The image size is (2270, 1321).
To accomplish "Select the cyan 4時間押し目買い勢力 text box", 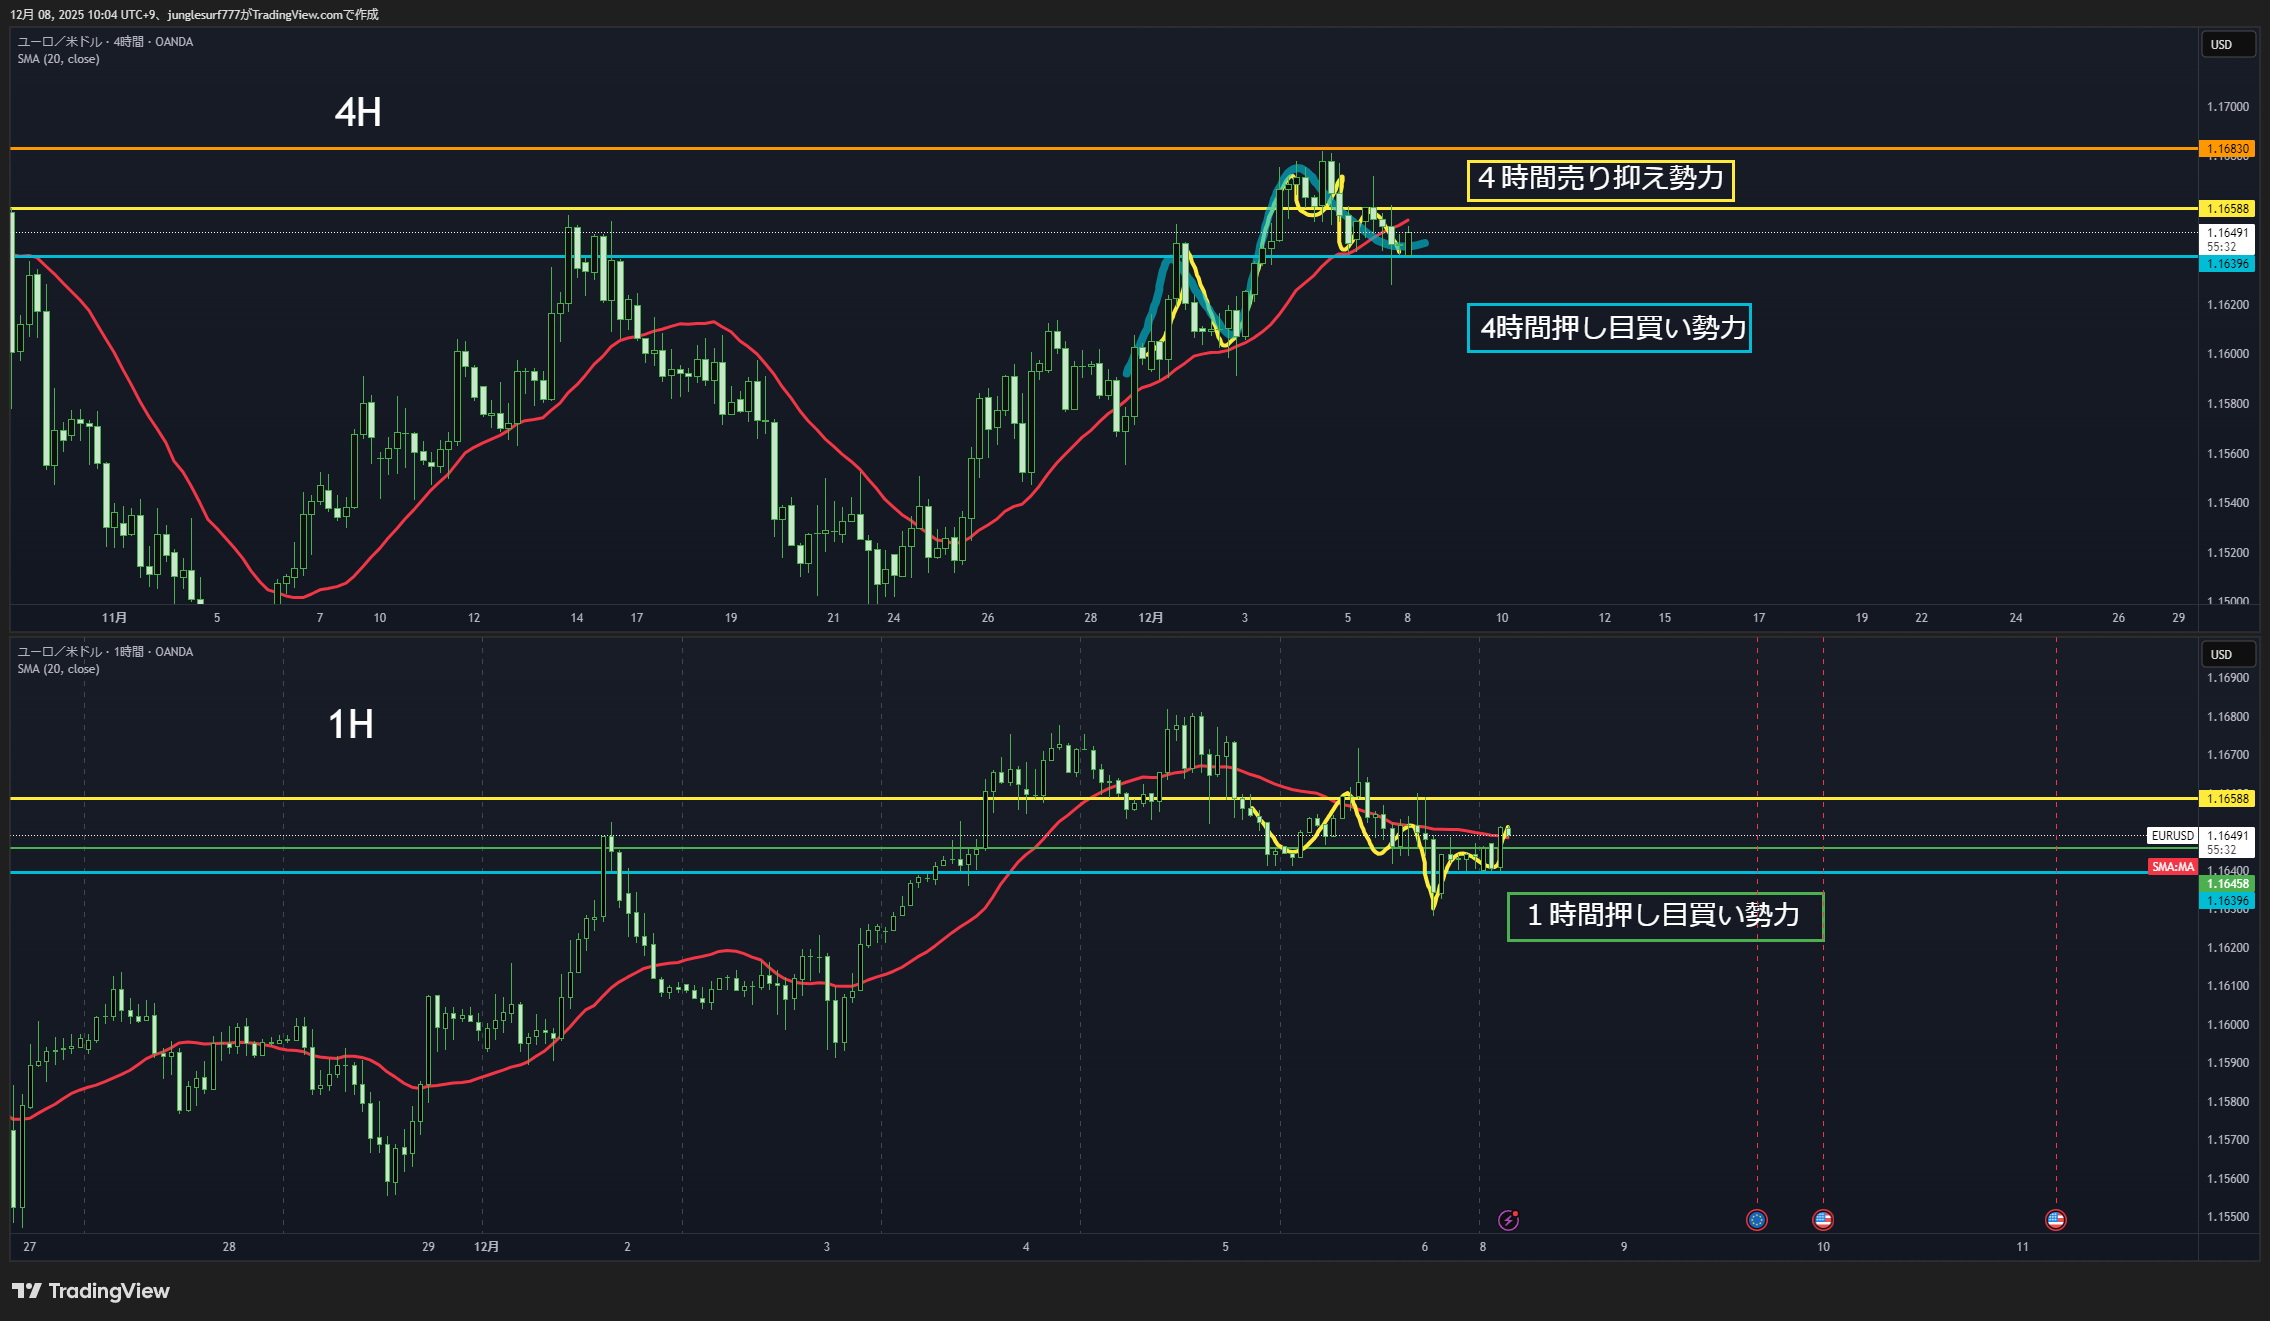I will pyautogui.click(x=1609, y=328).
